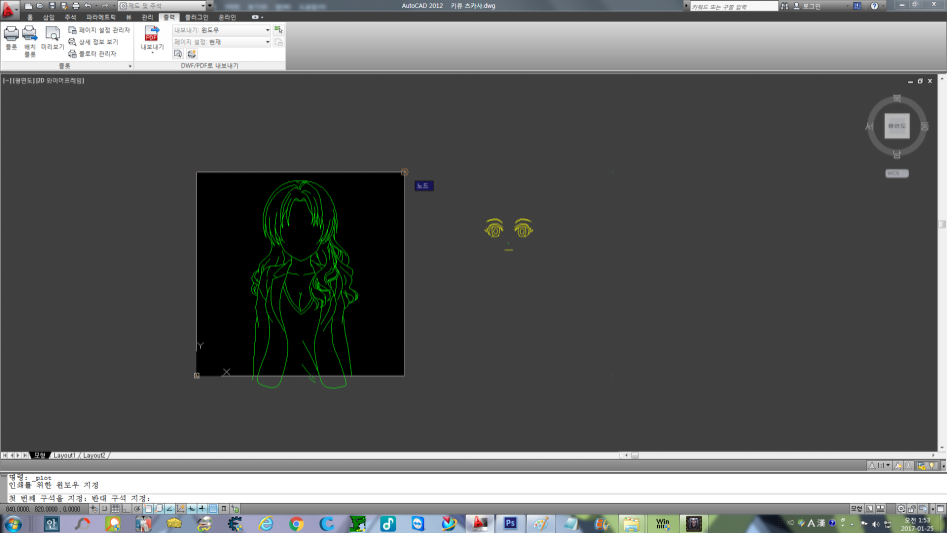The image size is (947, 533).
Task: Click the viewport label [2D 와이어프레임]
Action: coord(60,80)
